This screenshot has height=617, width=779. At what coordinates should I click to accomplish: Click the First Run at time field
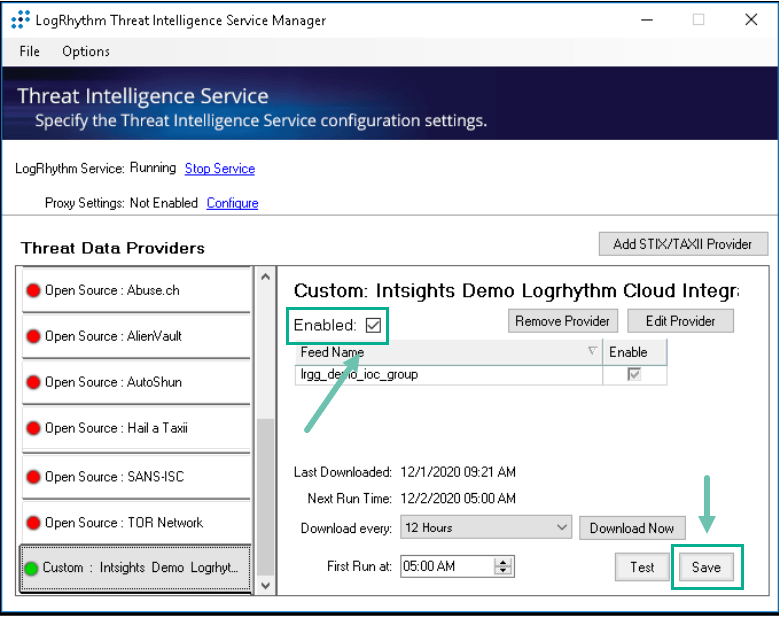[445, 567]
